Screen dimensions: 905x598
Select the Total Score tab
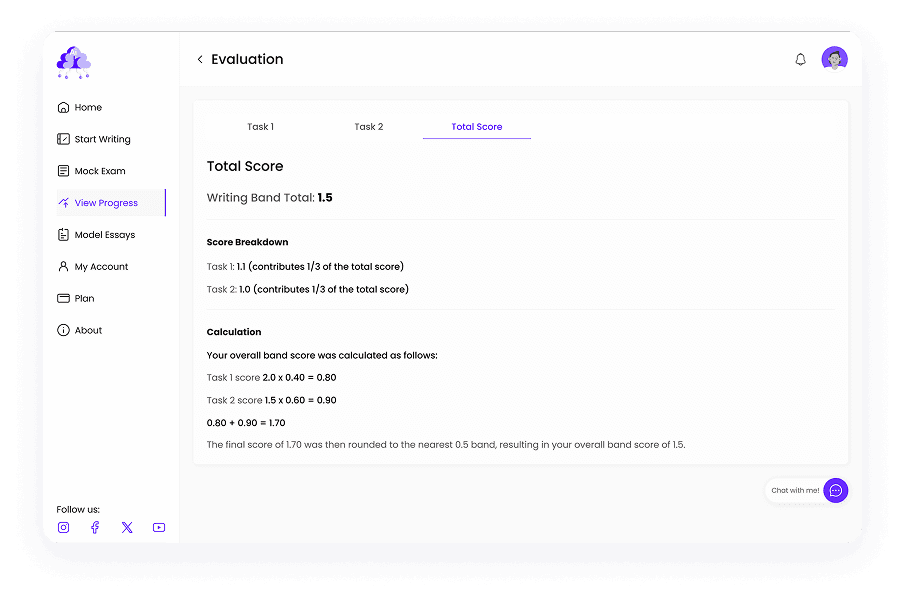click(476, 127)
